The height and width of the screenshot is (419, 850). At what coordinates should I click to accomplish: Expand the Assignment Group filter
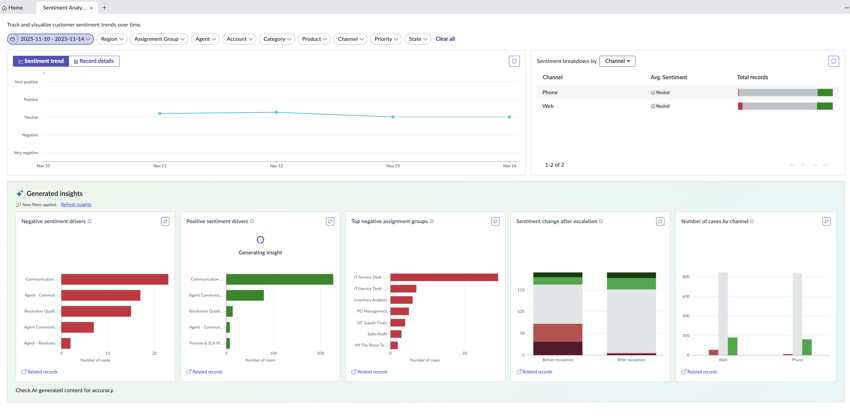tap(159, 39)
